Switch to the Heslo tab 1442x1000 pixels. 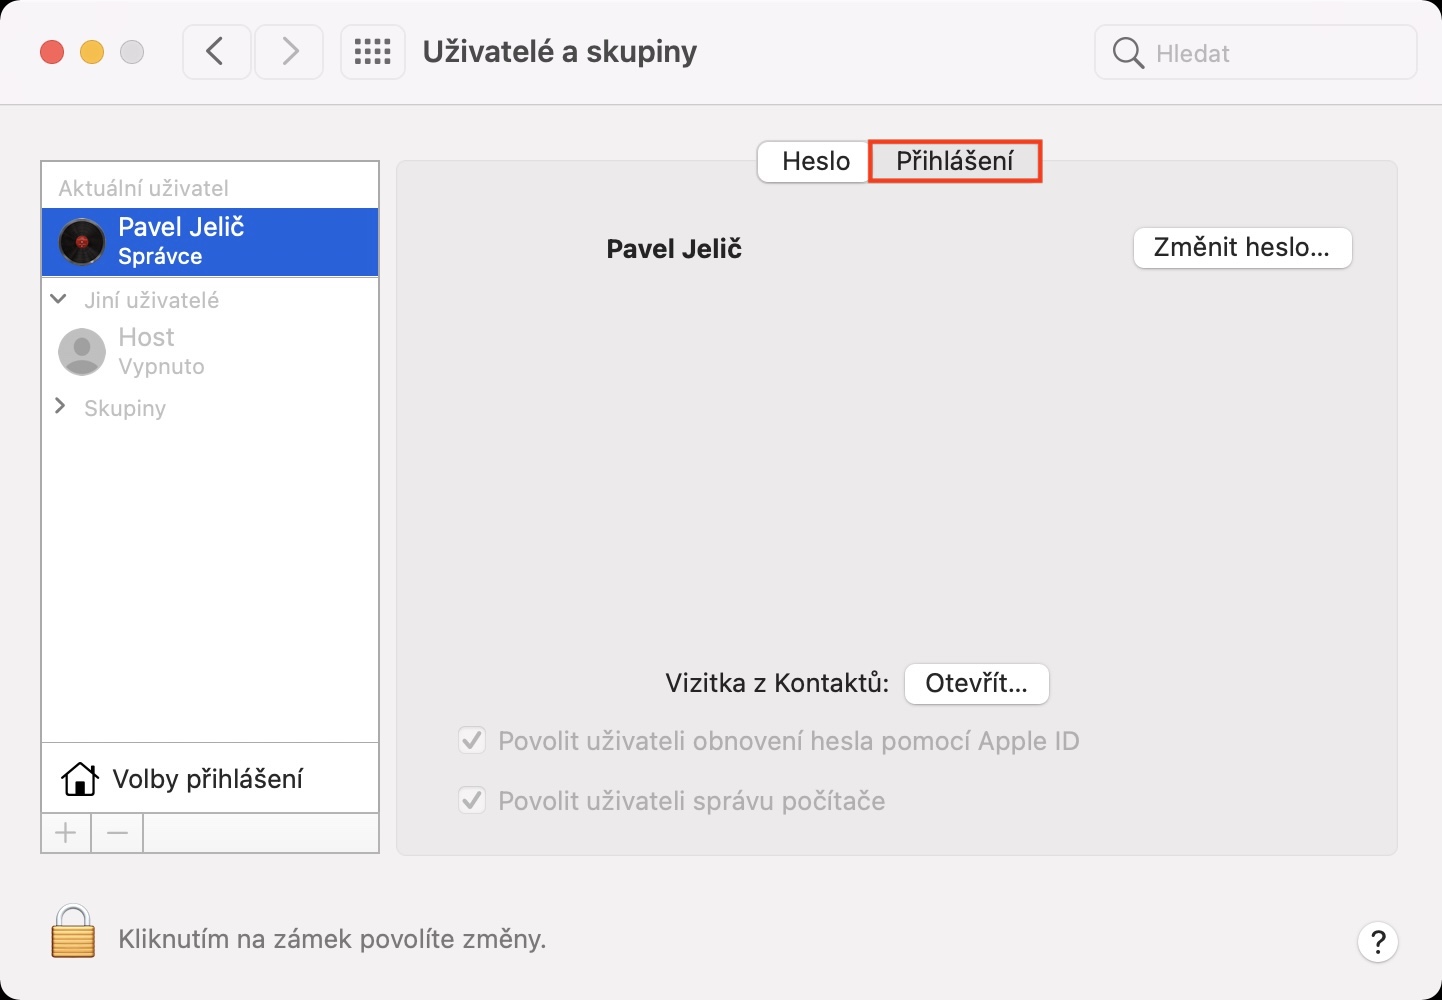815,161
